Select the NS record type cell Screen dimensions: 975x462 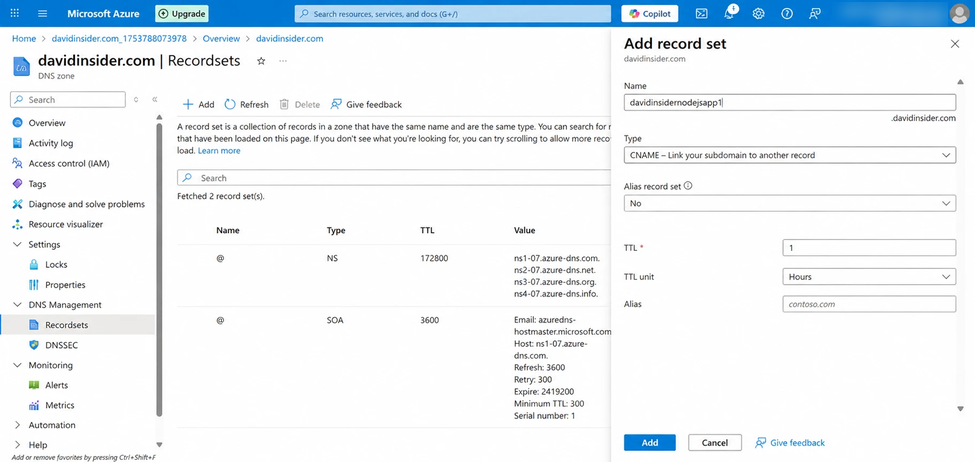(x=332, y=258)
